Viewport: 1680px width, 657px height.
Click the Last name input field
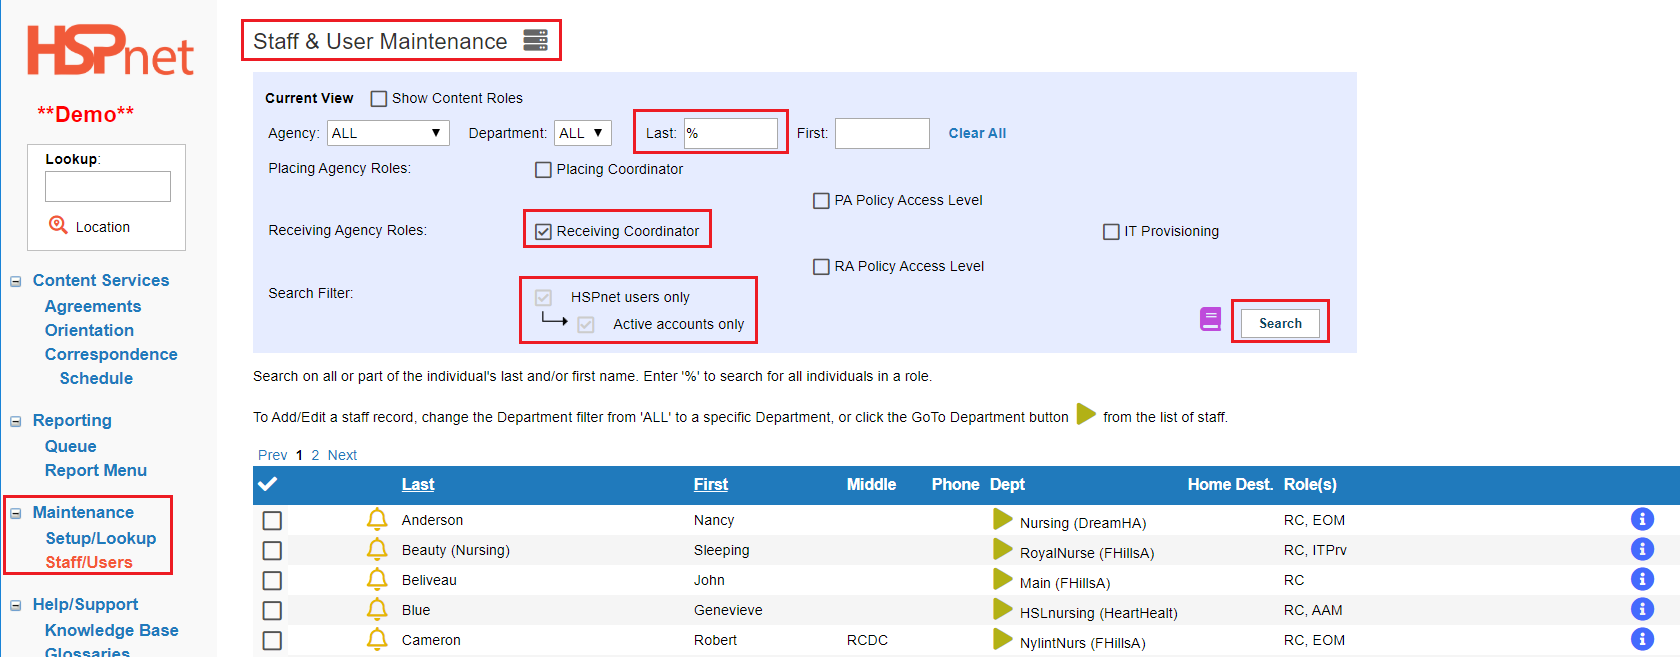(x=730, y=133)
